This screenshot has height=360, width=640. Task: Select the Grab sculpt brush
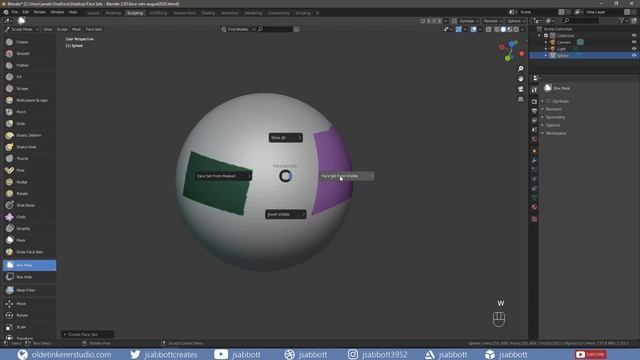29,123
